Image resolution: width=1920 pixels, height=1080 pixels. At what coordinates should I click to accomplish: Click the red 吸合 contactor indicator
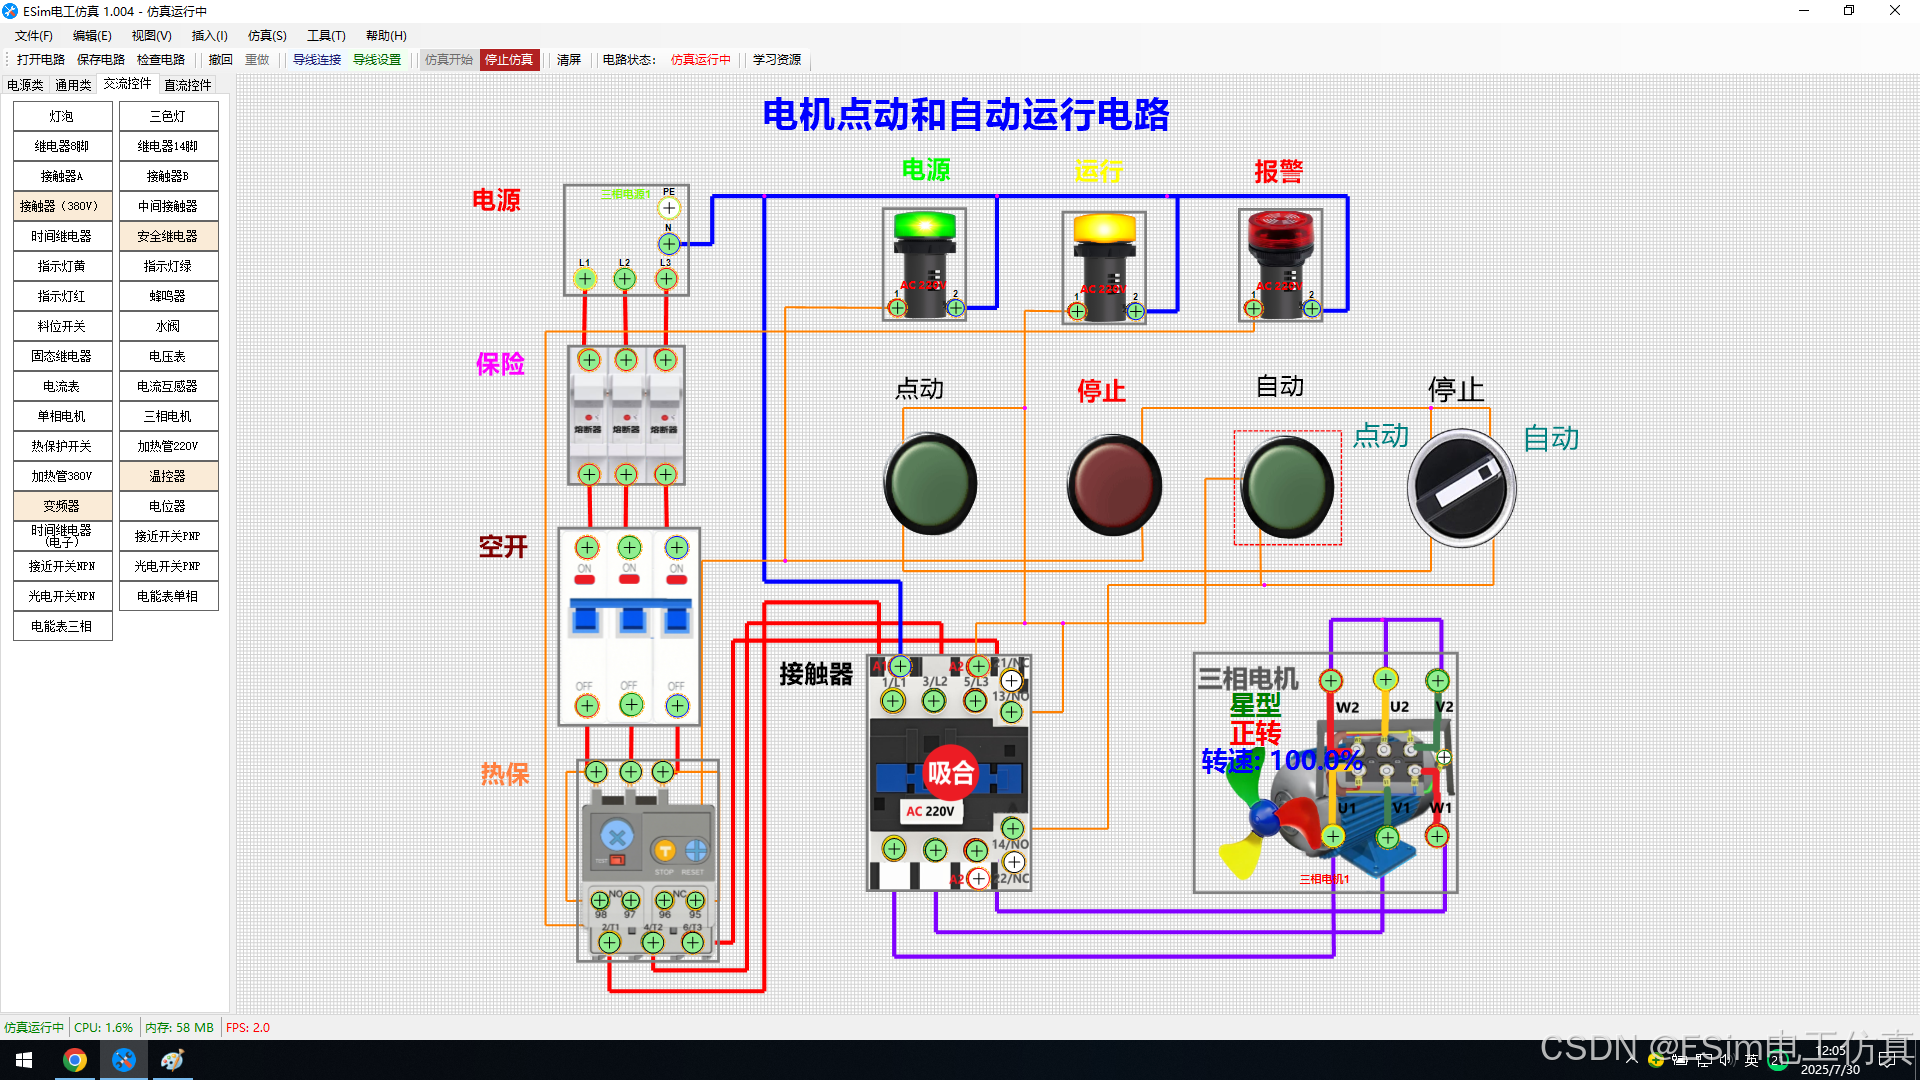pyautogui.click(x=949, y=773)
